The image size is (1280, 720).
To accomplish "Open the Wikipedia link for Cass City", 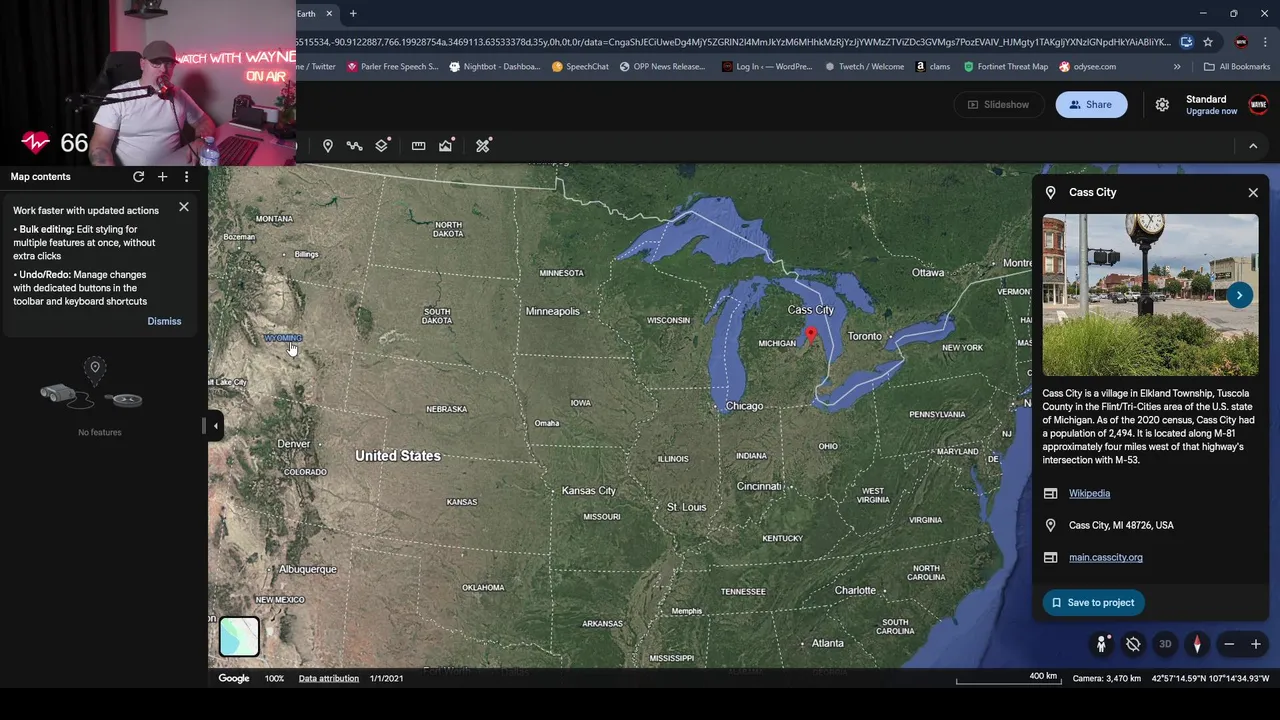I will (1089, 493).
